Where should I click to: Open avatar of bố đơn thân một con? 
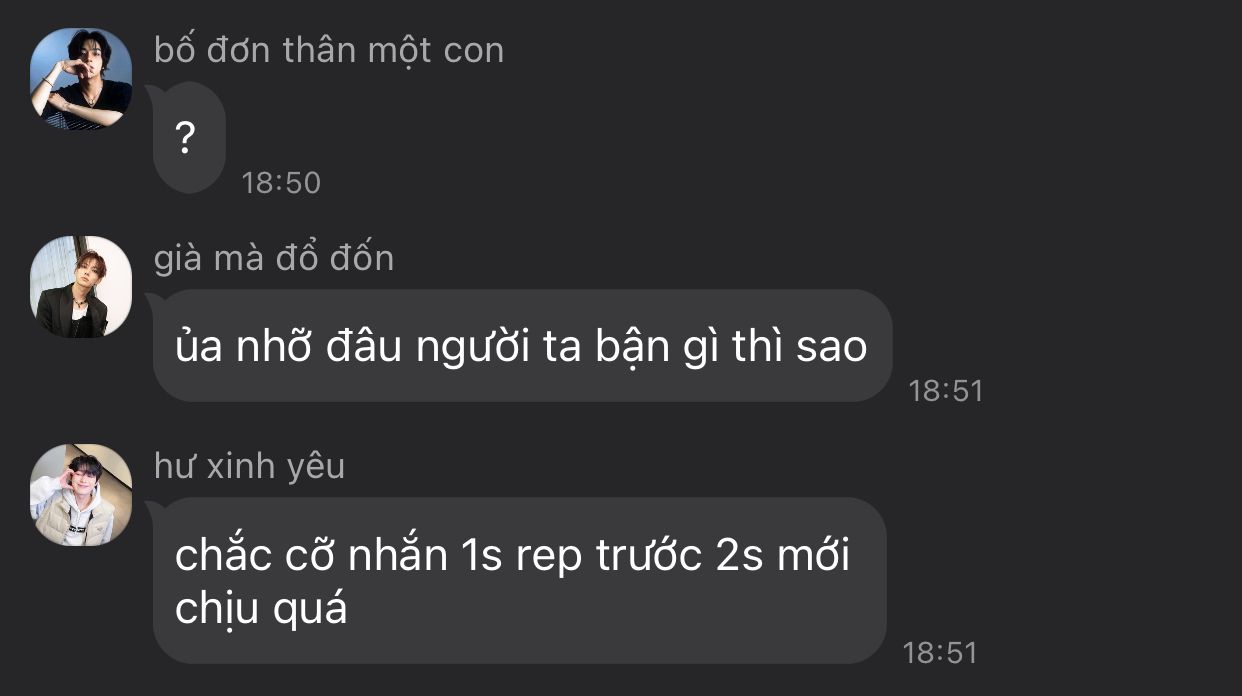pyautogui.click(x=81, y=78)
